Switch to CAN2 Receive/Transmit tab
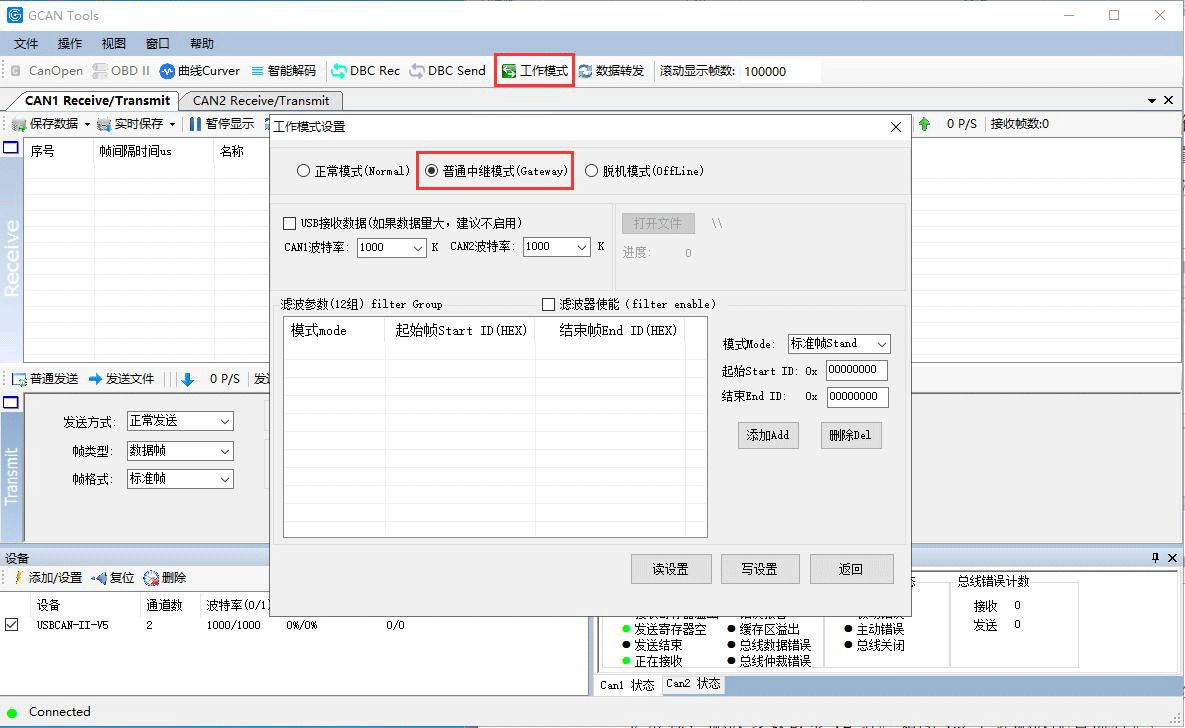Viewport: 1185px width, 728px height. [x=261, y=101]
